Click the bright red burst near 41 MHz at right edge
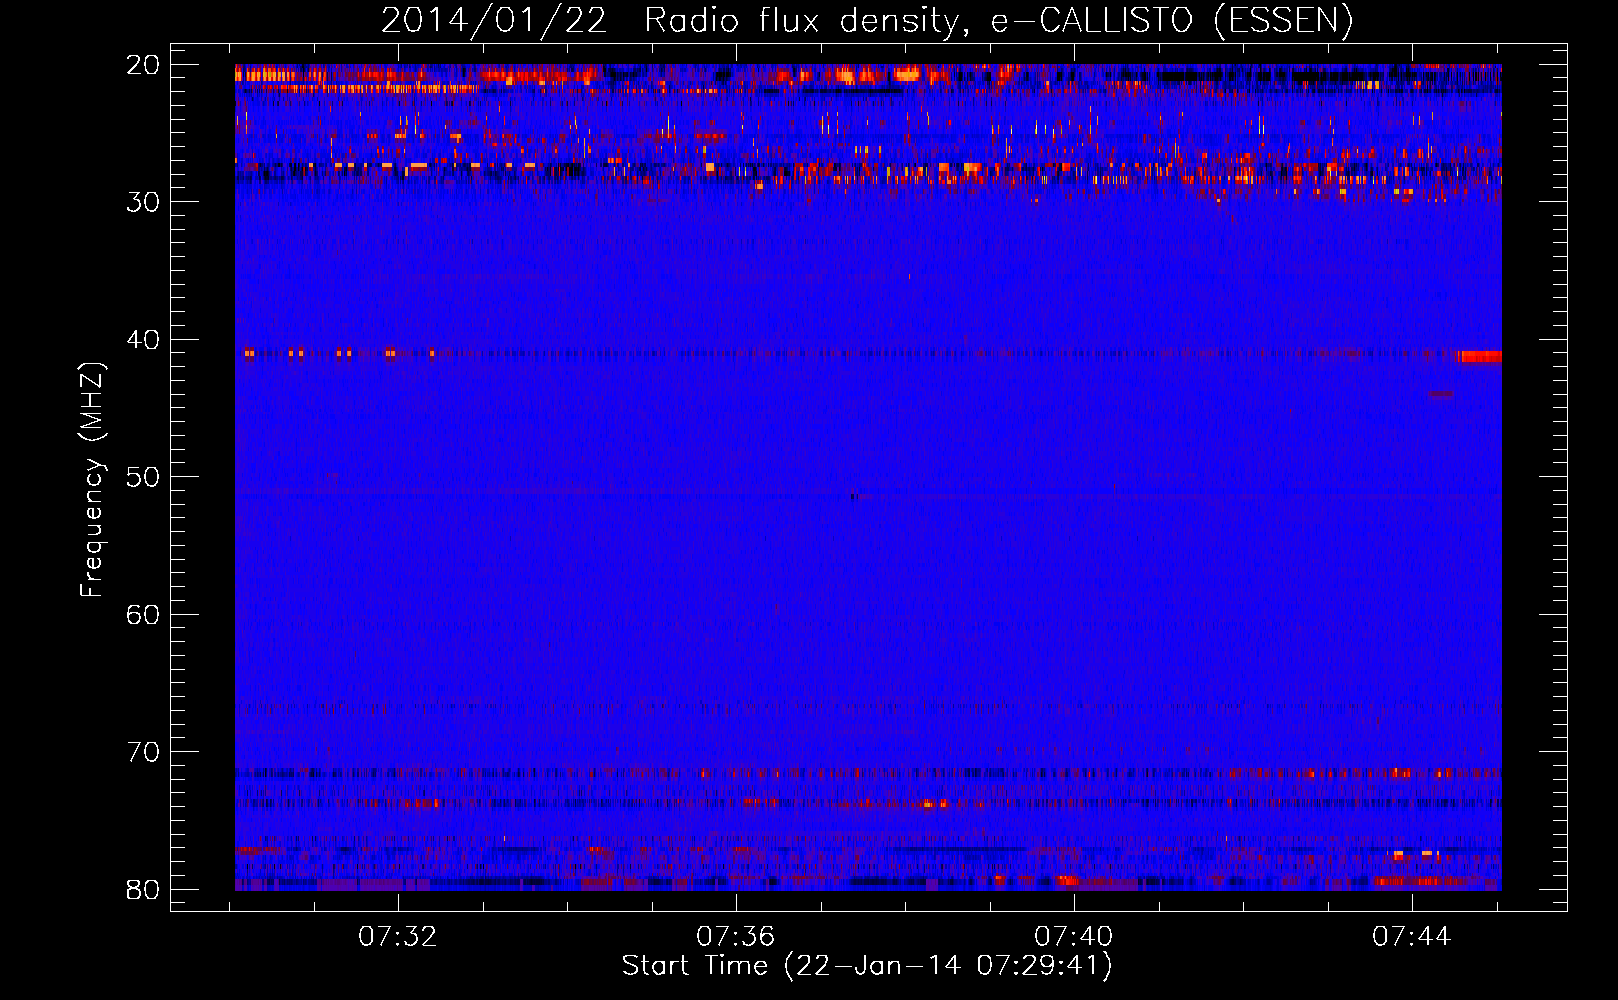The height and width of the screenshot is (1000, 1618). (x=1480, y=356)
